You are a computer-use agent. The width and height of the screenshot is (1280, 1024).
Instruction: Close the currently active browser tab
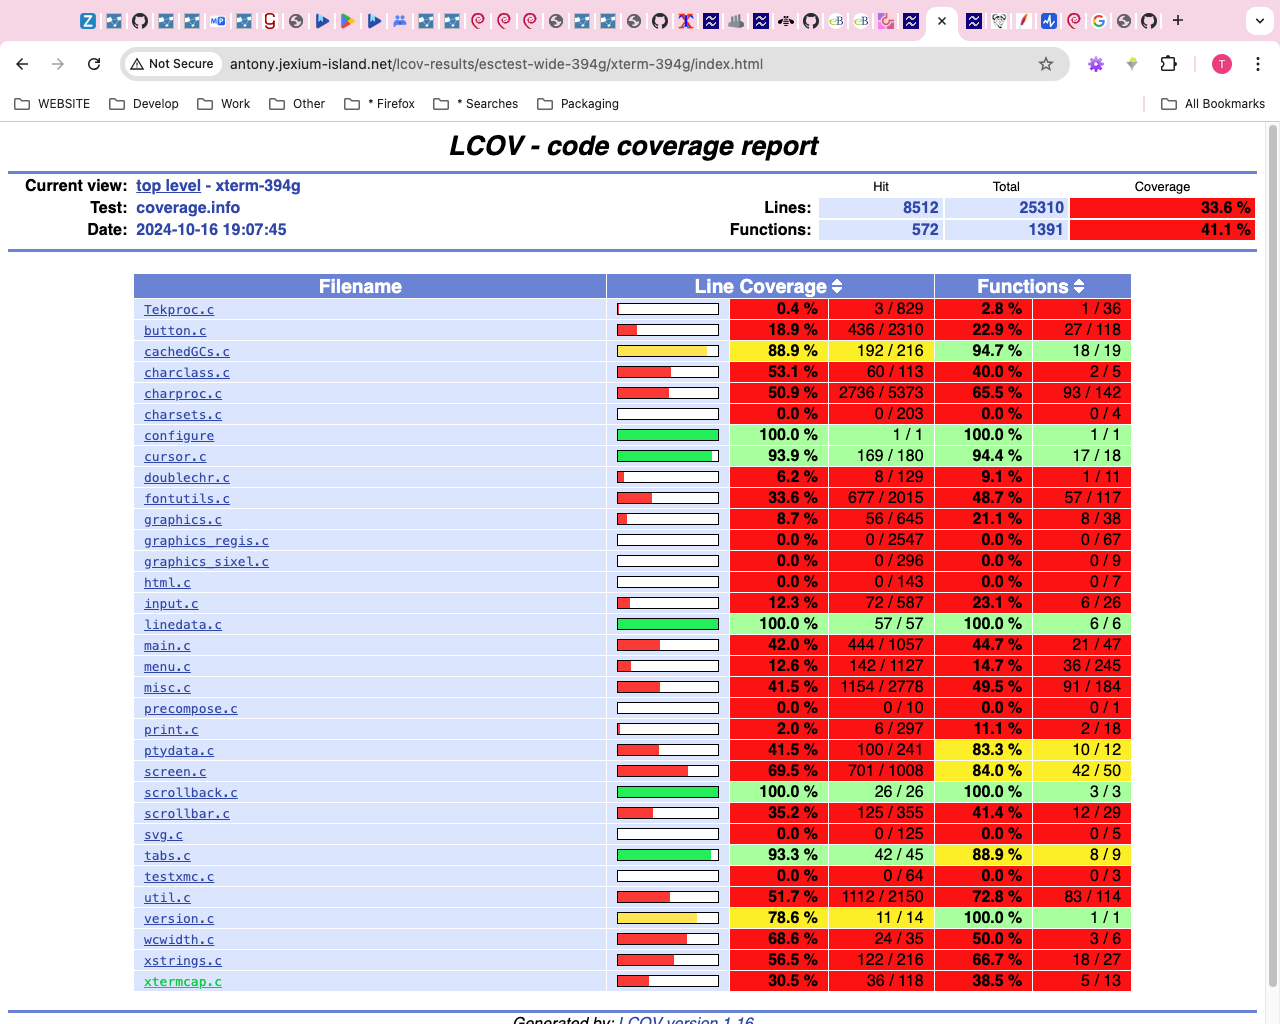[942, 20]
